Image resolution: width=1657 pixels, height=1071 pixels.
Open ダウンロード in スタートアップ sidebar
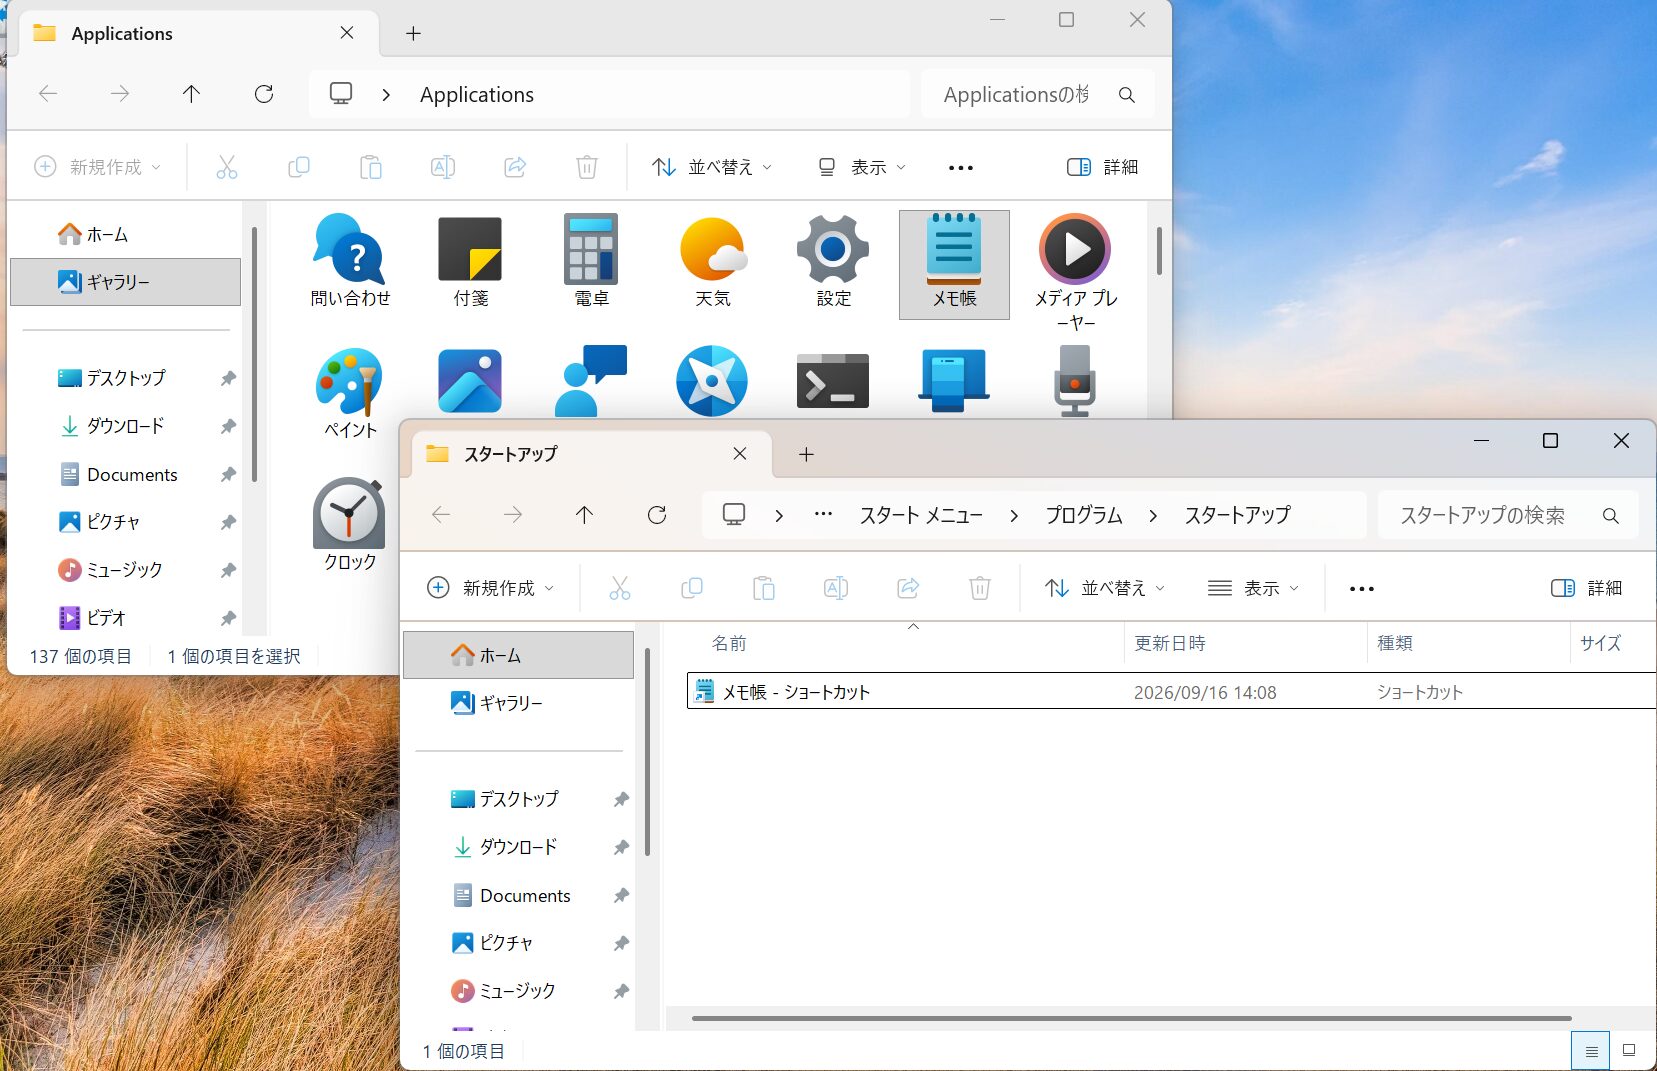518,847
